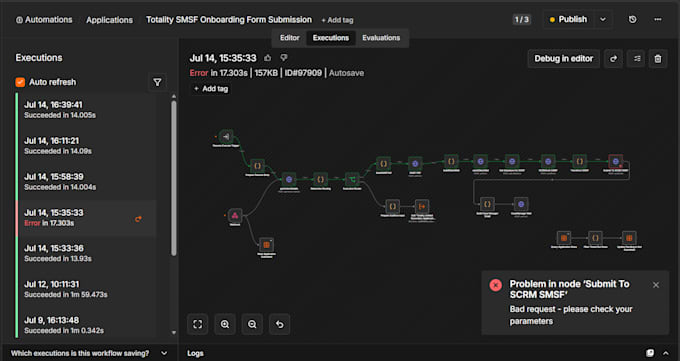The image size is (680, 361).
Task: Open the Jul 14, 16:11:21 execution
Action: (86, 146)
